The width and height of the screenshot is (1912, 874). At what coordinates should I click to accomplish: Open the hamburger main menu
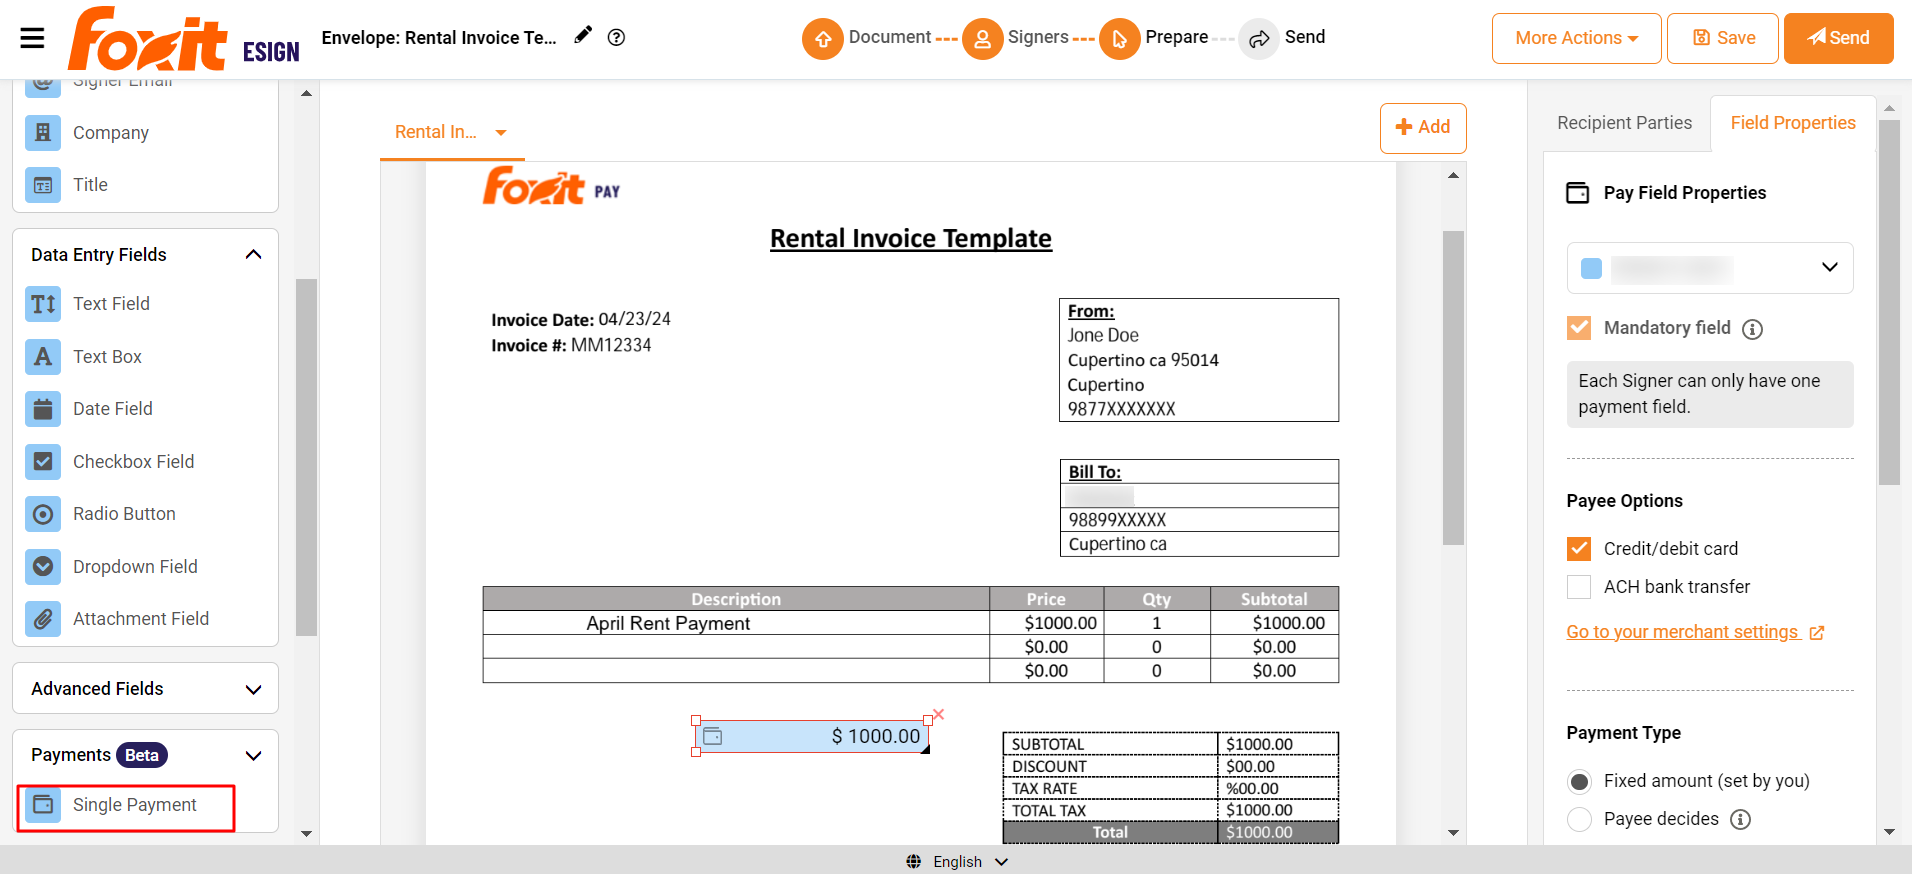pos(32,38)
